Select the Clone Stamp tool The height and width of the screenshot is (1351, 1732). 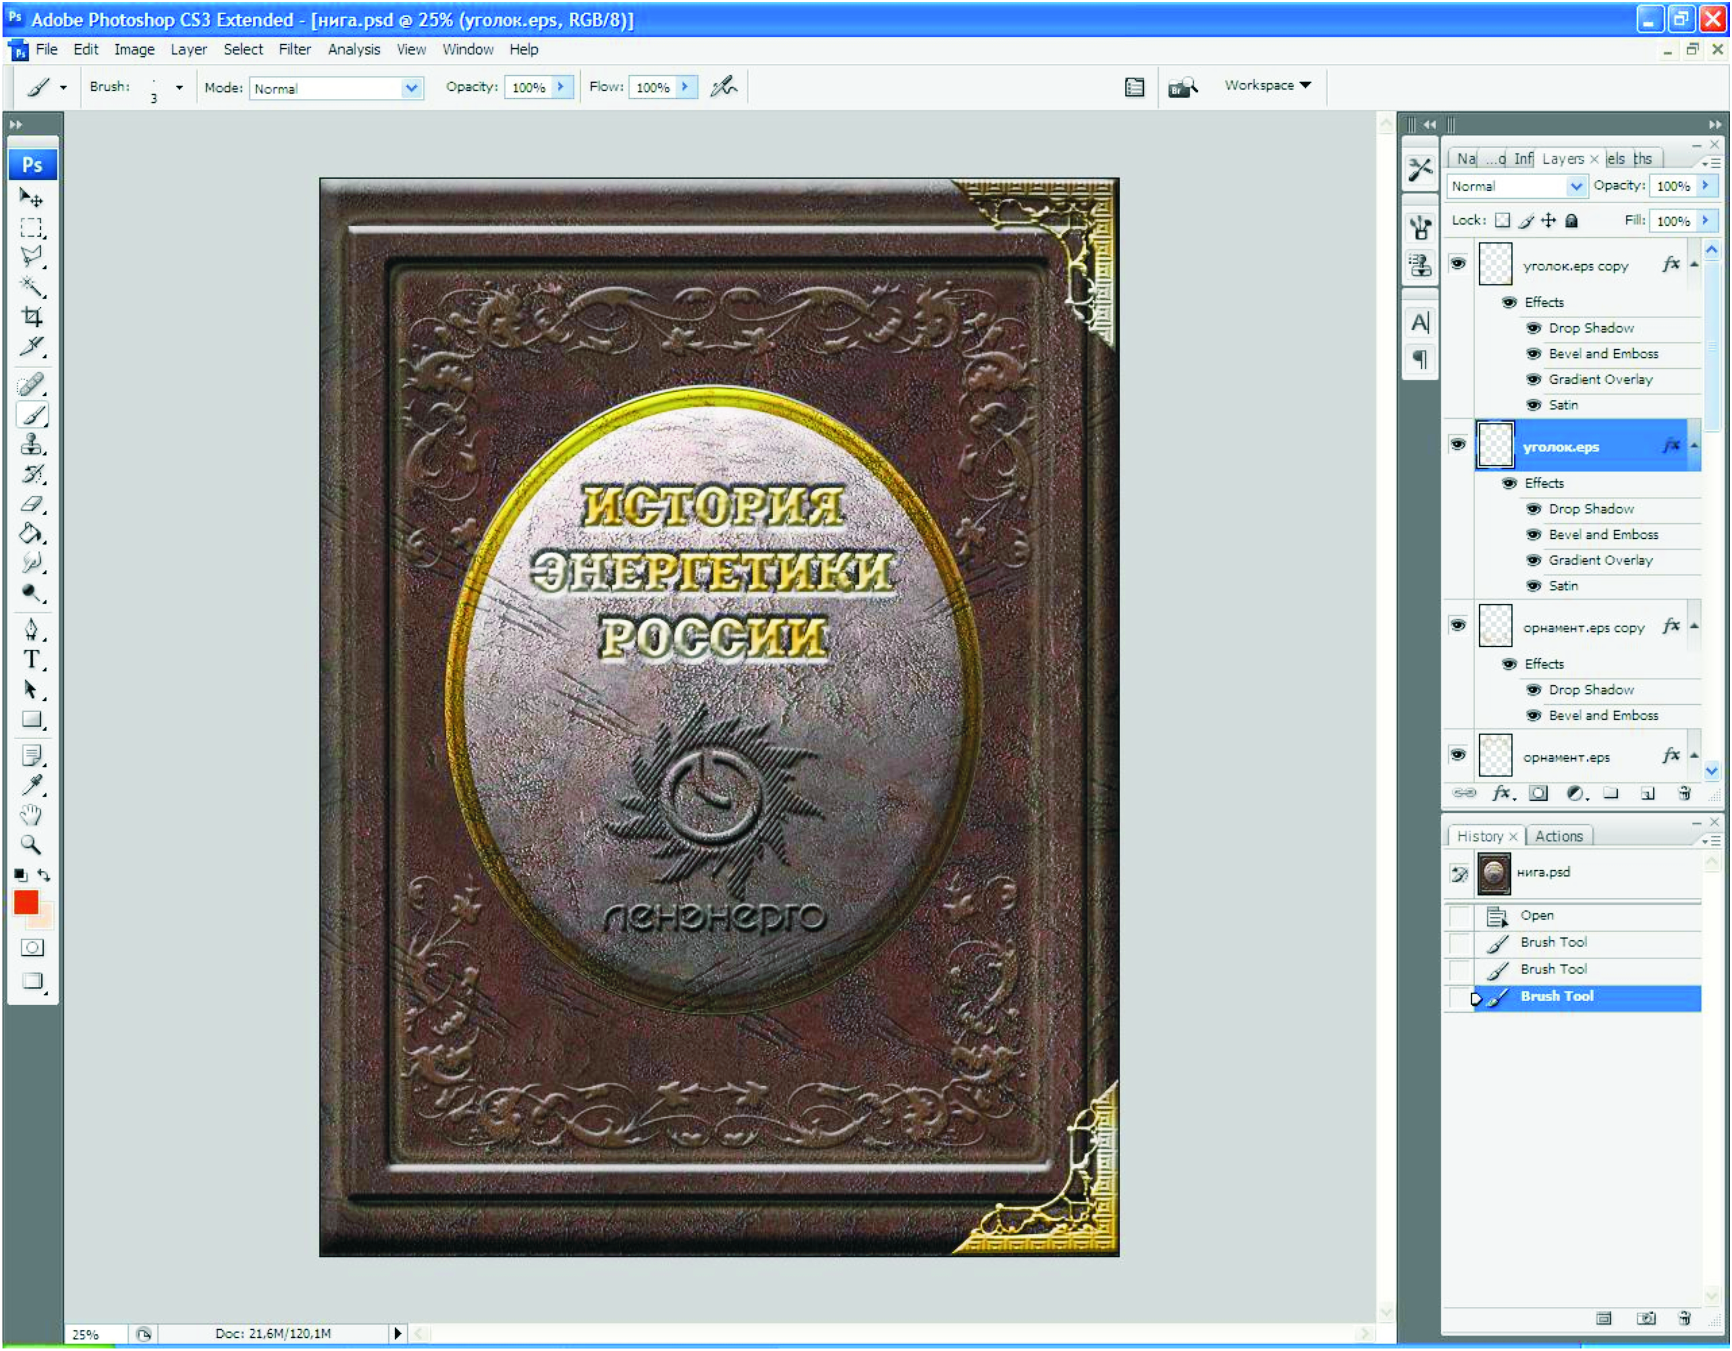[x=32, y=445]
